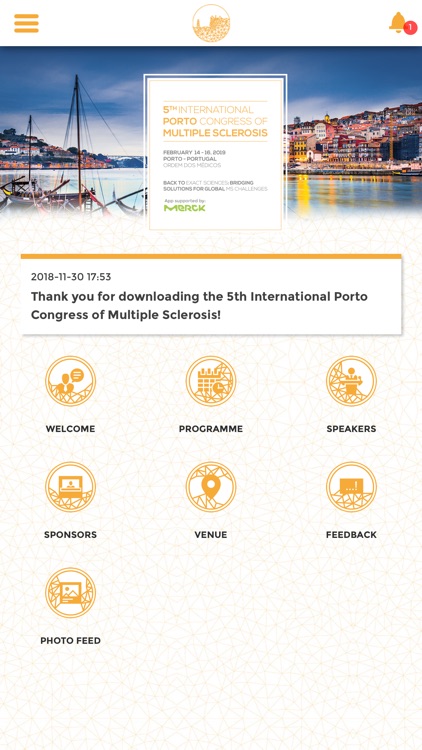Click the red notification count badge
The width and height of the screenshot is (422, 750).
tap(411, 28)
